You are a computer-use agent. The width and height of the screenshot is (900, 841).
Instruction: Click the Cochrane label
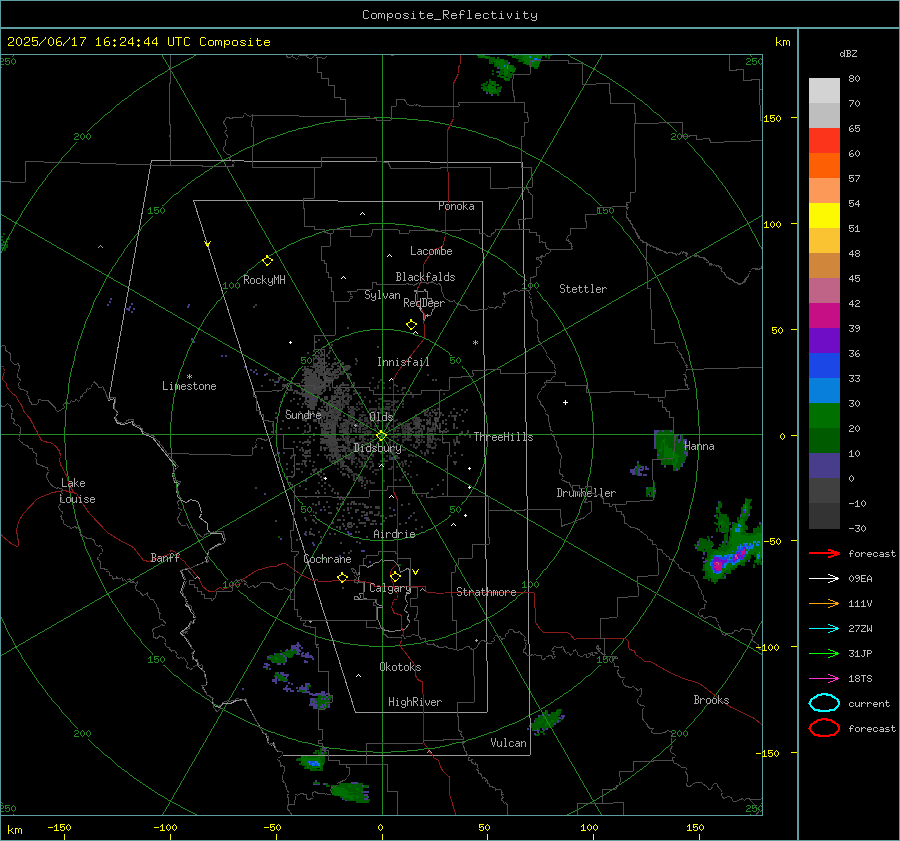pyautogui.click(x=327, y=559)
